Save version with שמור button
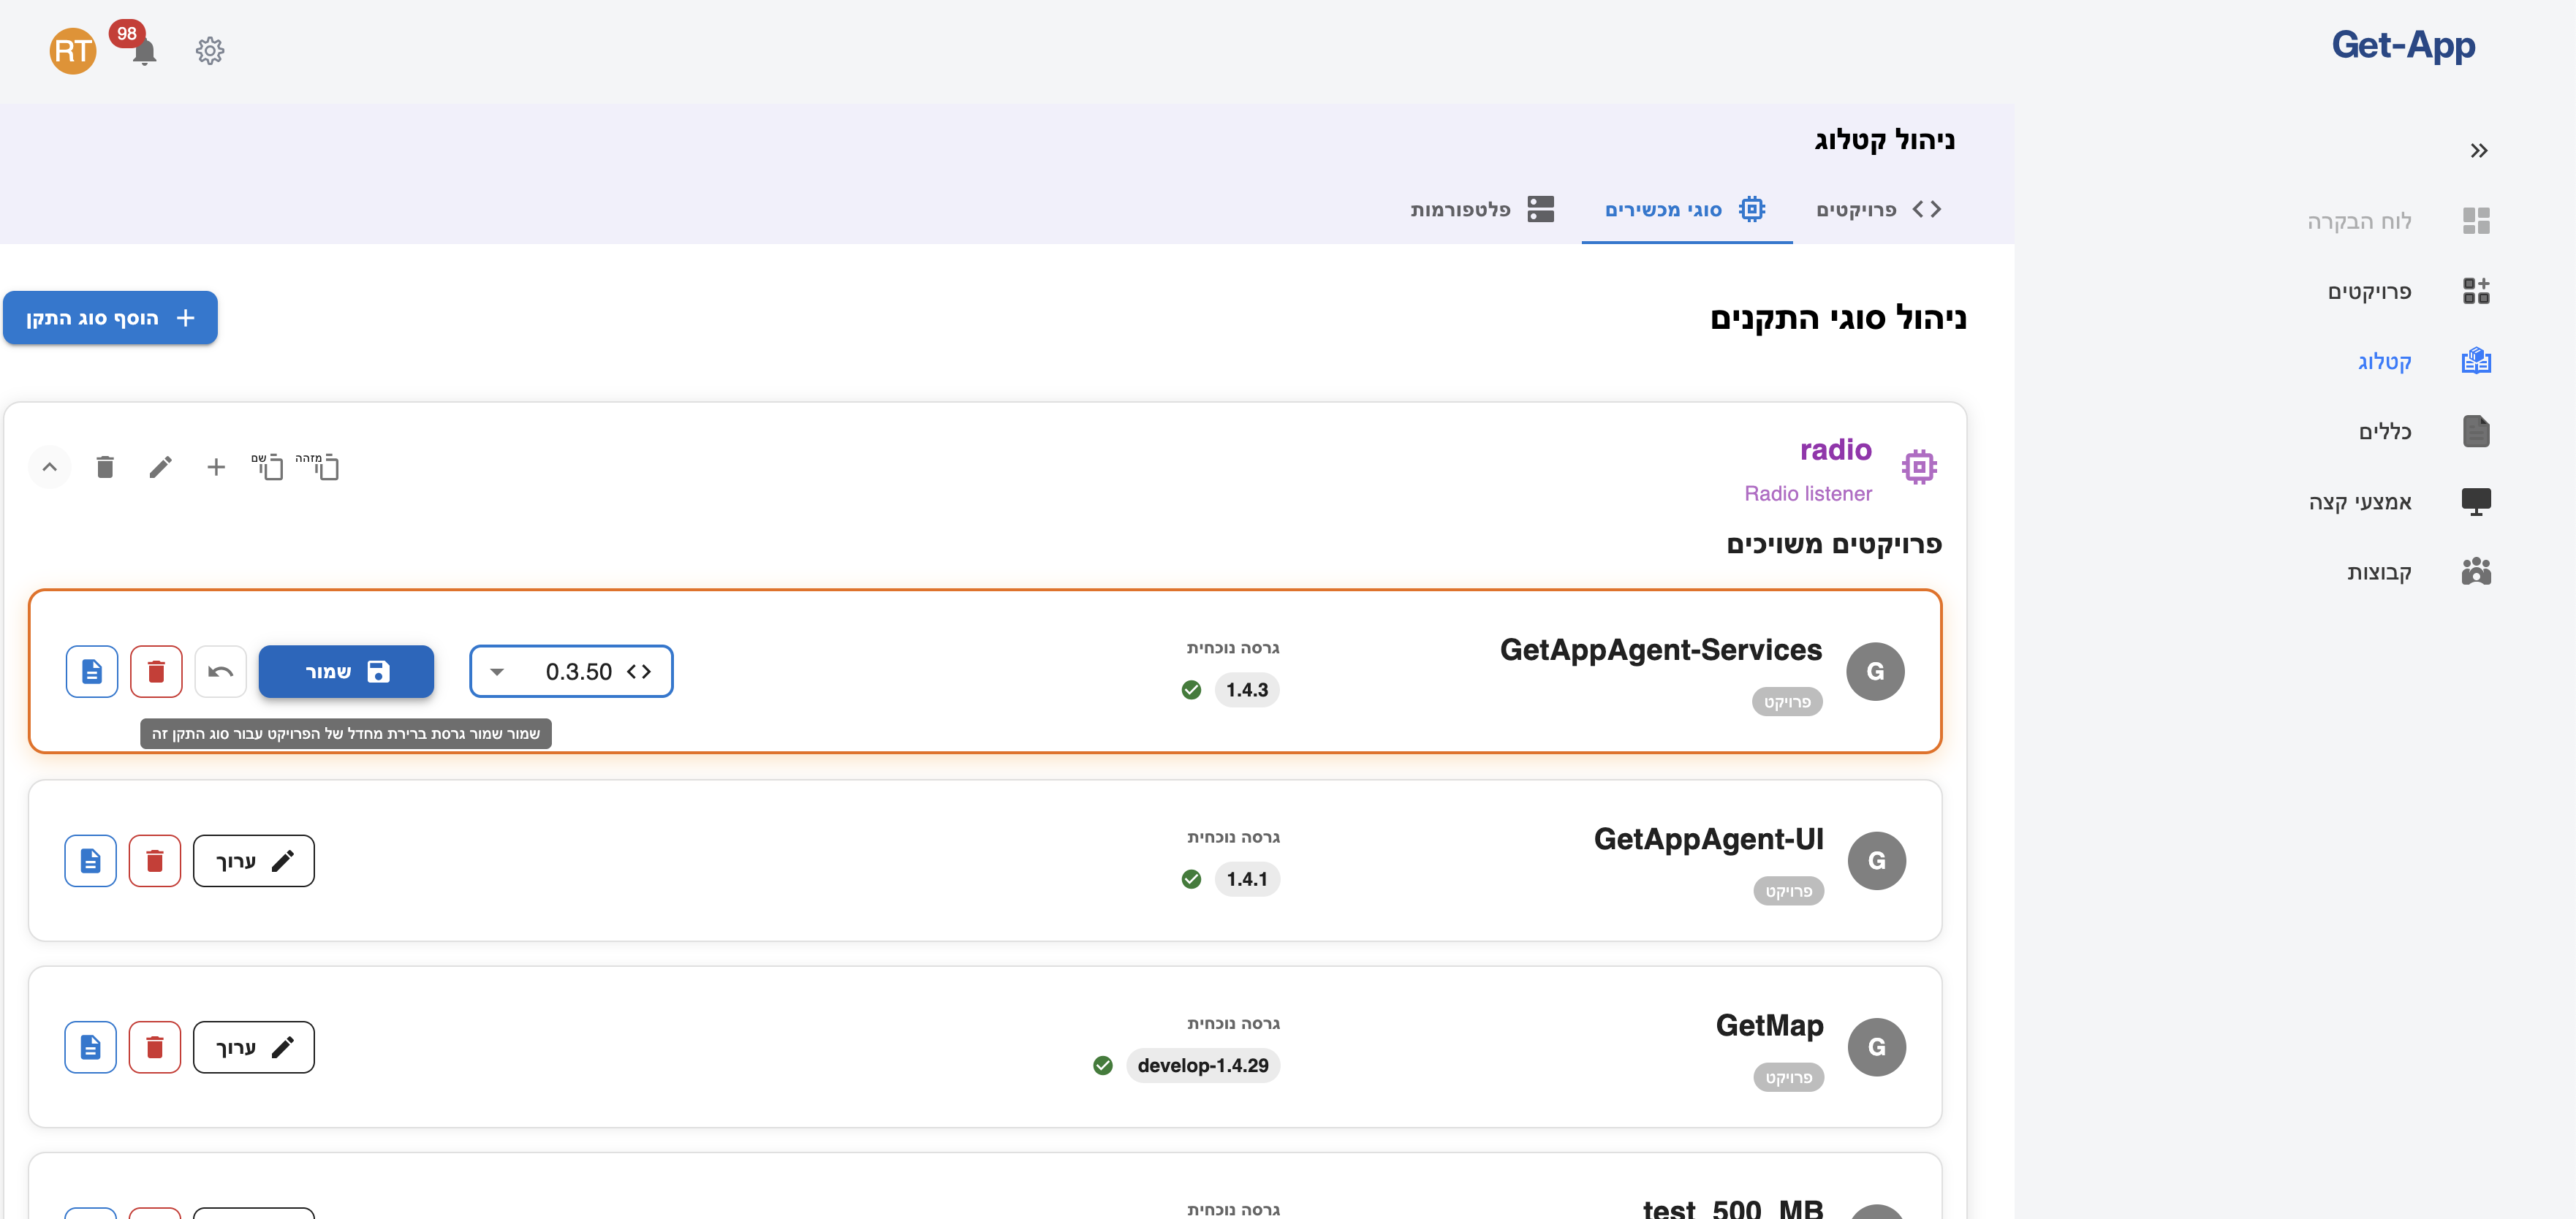This screenshot has width=2576, height=1219. pyautogui.click(x=346, y=672)
